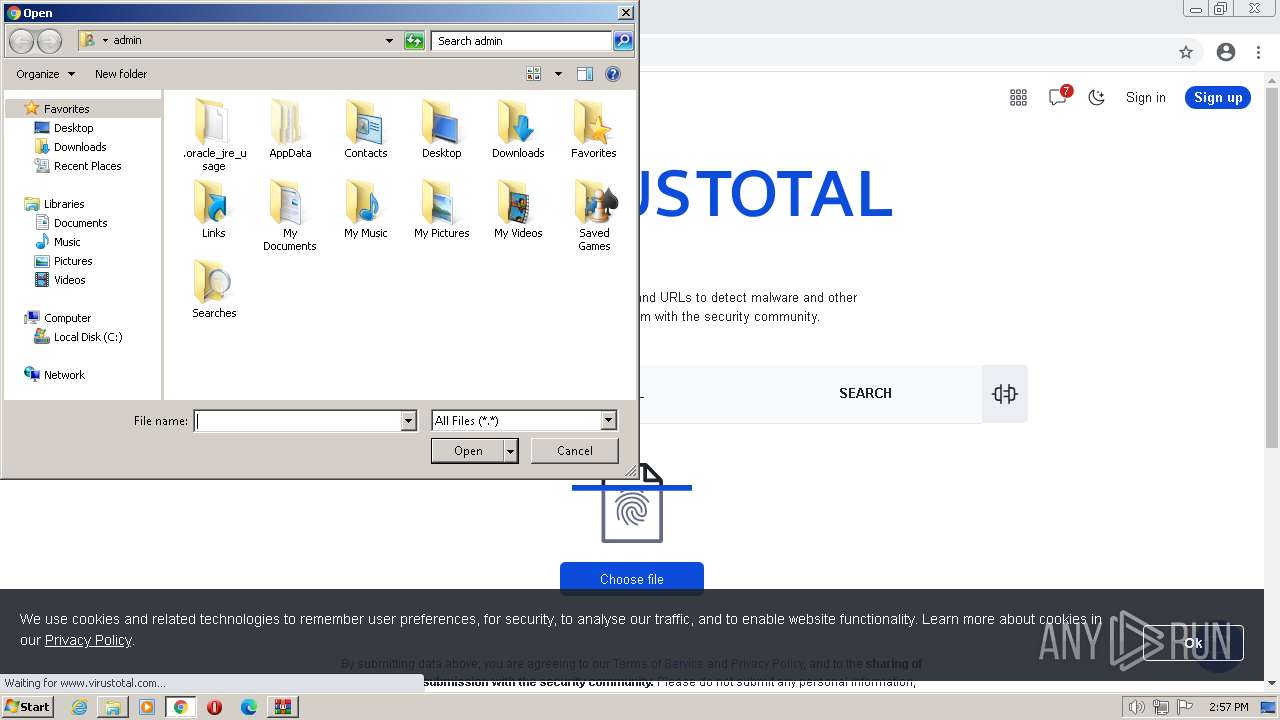Select Pictures library
Image resolution: width=1280 pixels, height=720 pixels.
73,261
